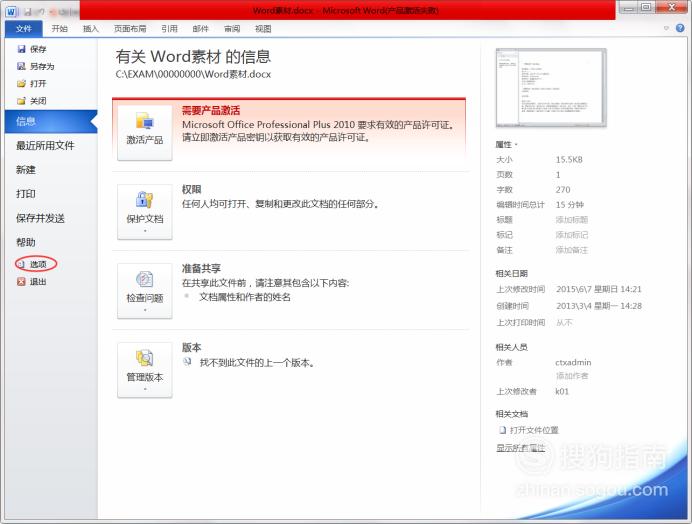Viewport: 692px width, 524px height.
Task: Click the Activate Product (激活产品) button
Action: [x=145, y=132]
